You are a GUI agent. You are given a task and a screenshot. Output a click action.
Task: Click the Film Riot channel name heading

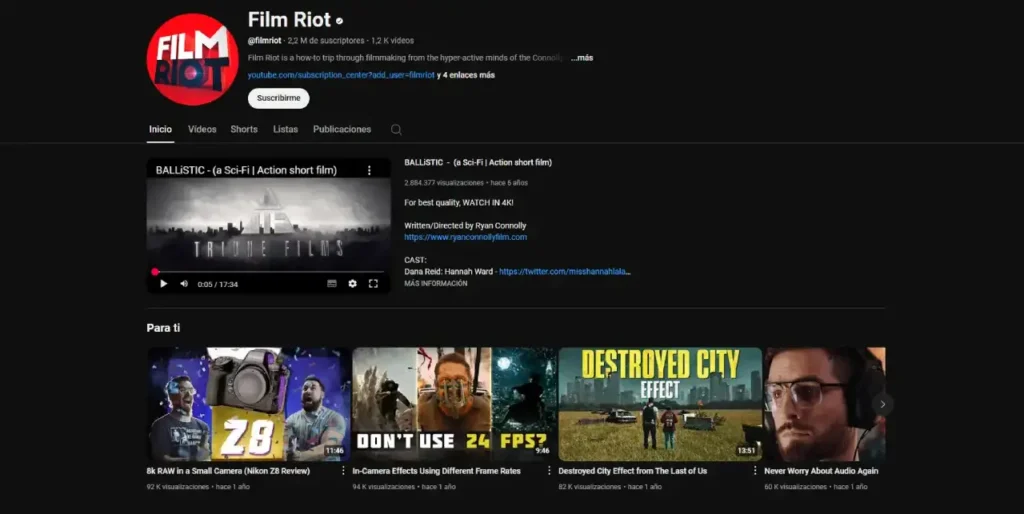289,20
